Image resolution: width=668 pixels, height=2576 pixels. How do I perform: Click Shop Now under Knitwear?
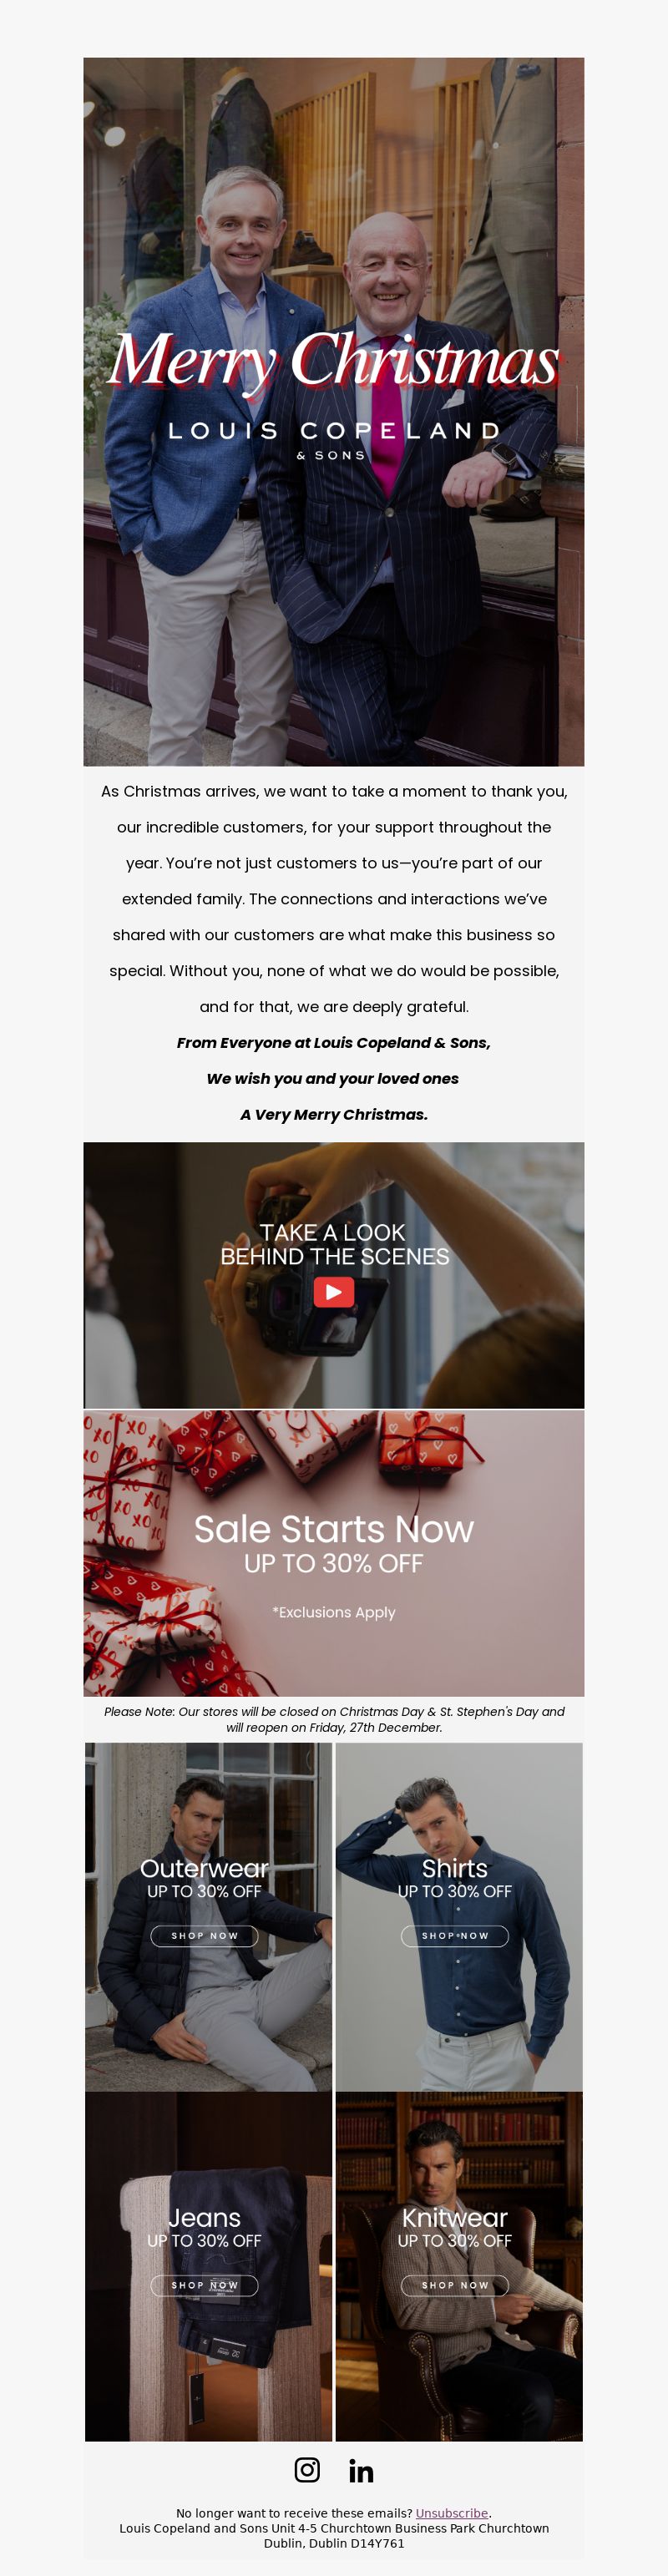455,2284
